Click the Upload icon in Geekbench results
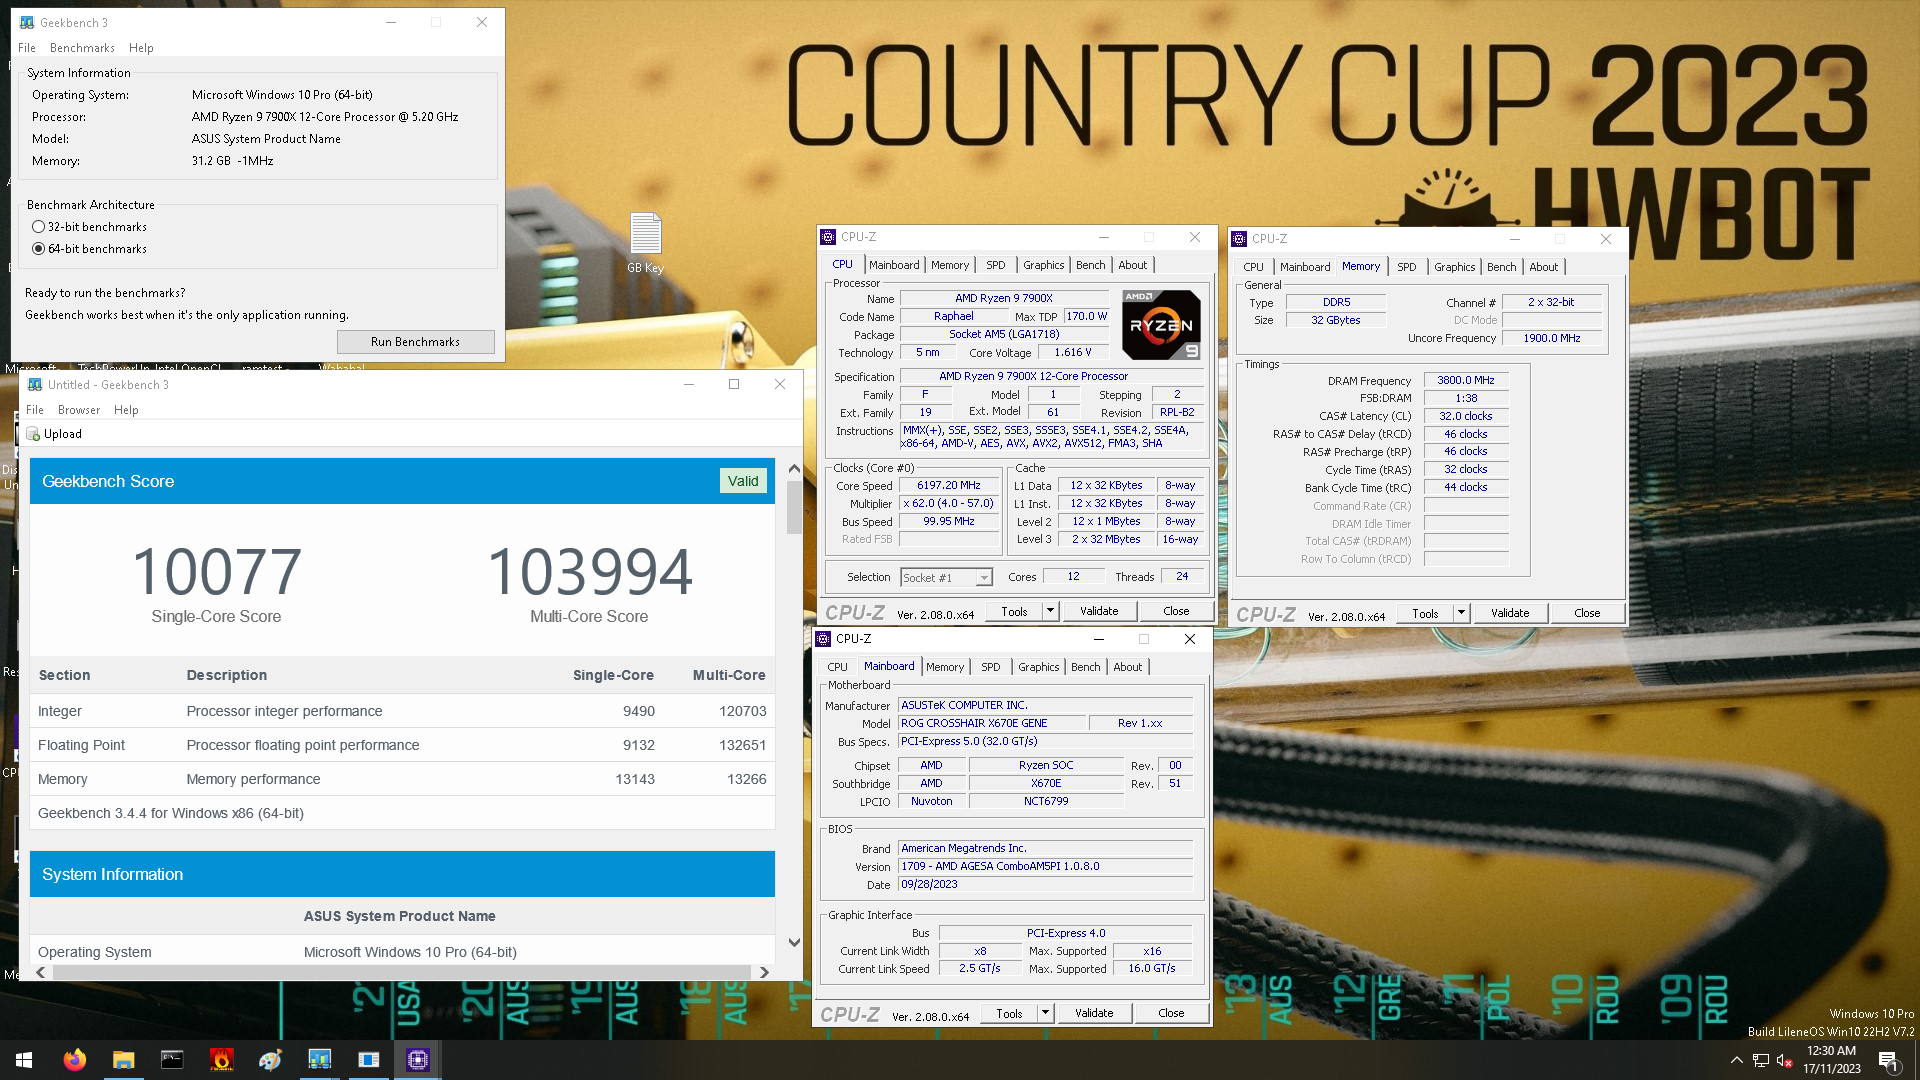 [x=33, y=434]
